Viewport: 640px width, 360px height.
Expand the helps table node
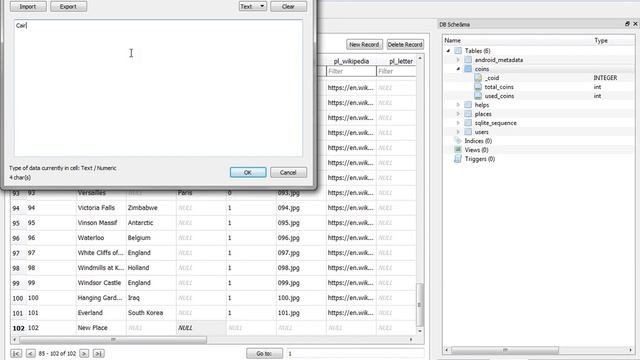click(458, 104)
